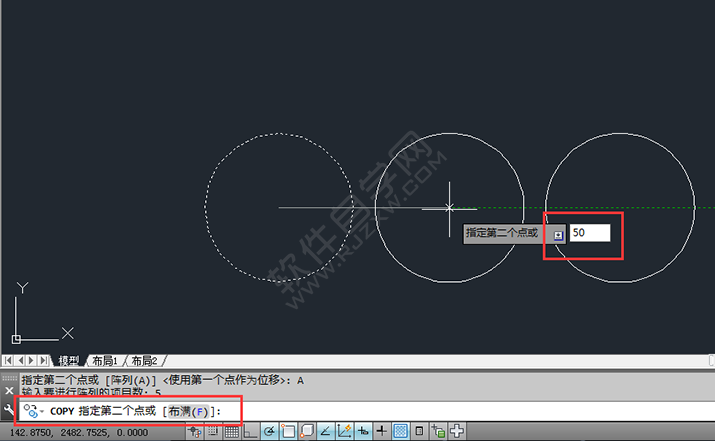Click the dynamic input distance field showing 50
715x441 pixels.
tap(590, 233)
